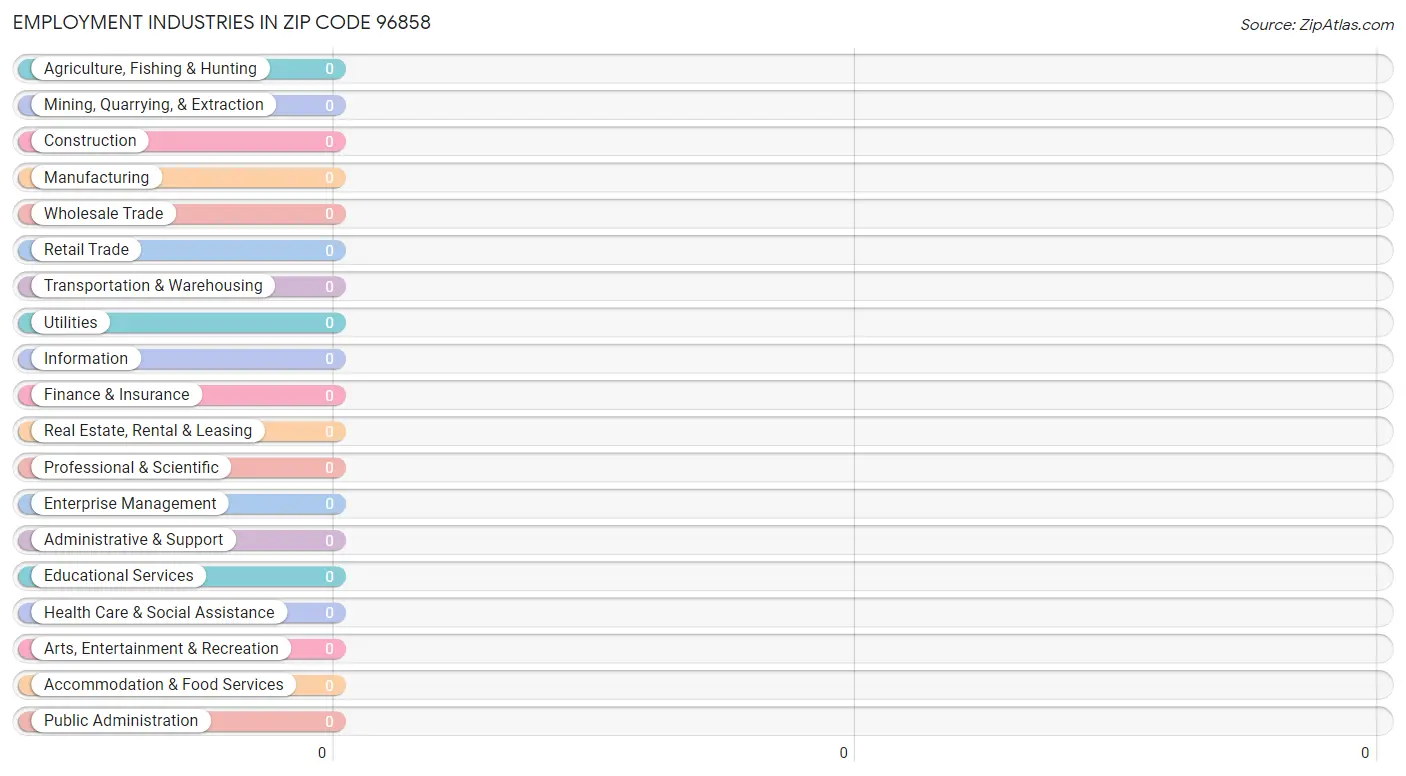1406x776 pixels.
Task: Click the Wholesale Trade label
Action: tap(103, 214)
